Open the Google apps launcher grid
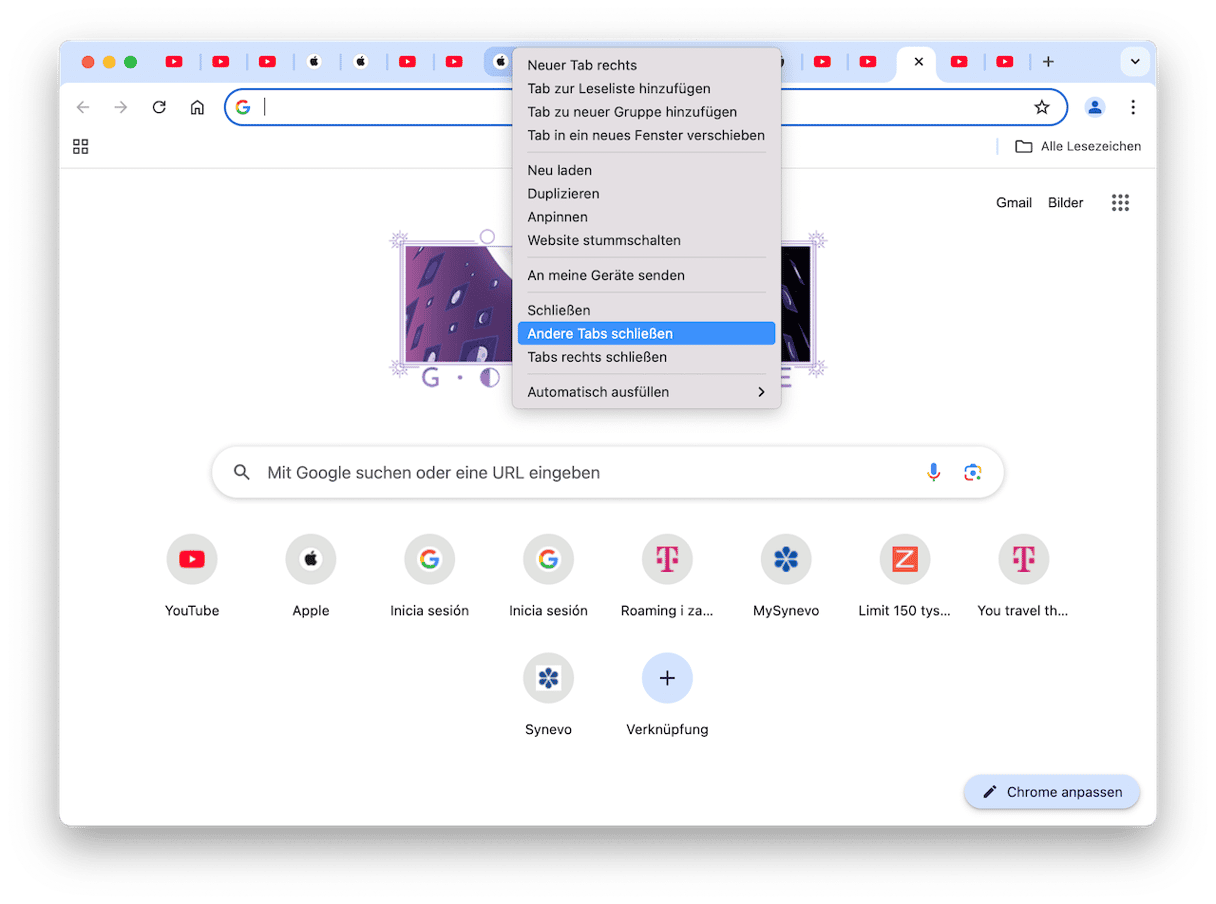The height and width of the screenshot is (904, 1216). click(x=1120, y=202)
